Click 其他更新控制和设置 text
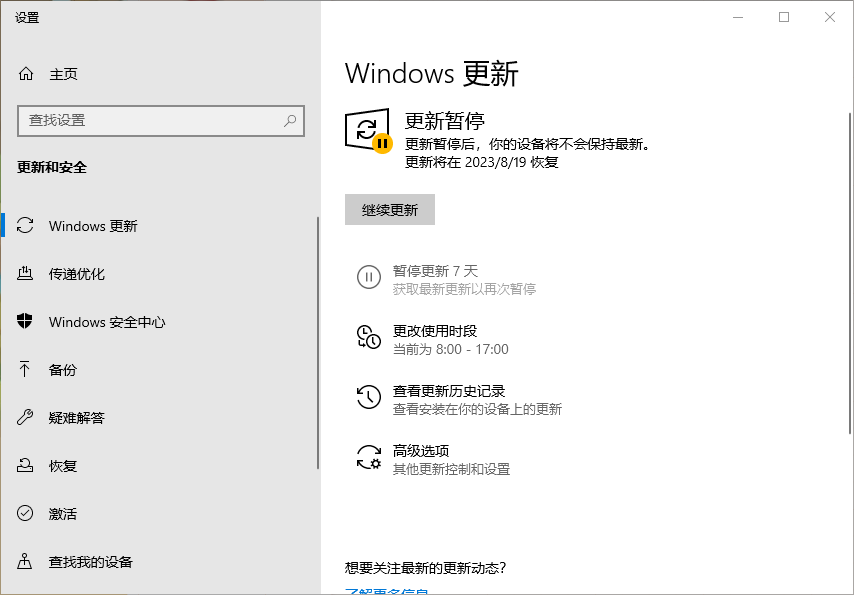This screenshot has width=854, height=595. point(451,469)
